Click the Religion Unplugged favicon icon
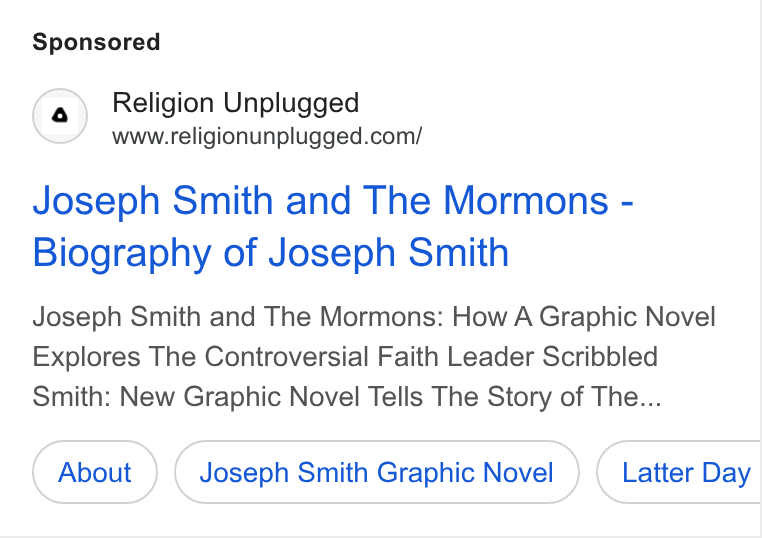 pos(60,116)
